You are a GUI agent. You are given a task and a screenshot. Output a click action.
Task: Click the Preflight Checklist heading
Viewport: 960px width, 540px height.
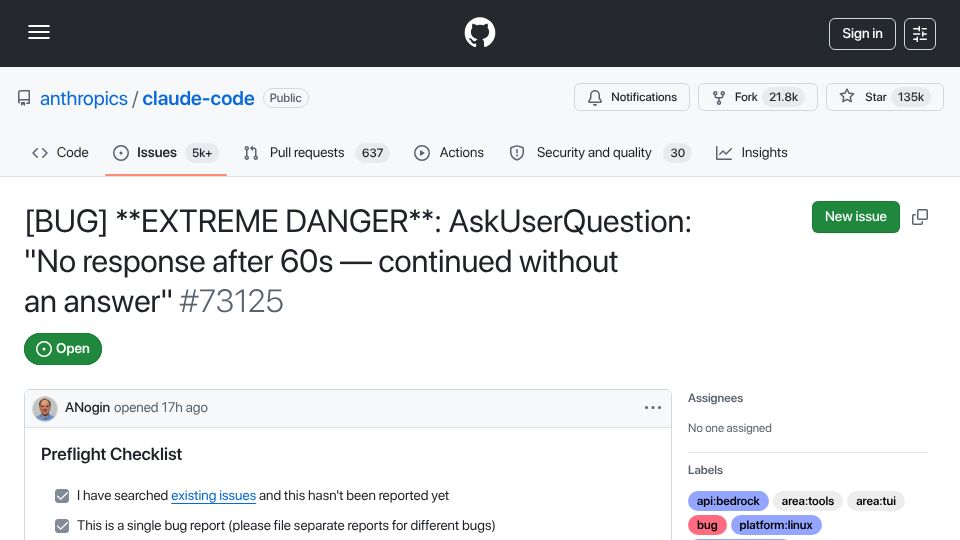(x=111, y=454)
